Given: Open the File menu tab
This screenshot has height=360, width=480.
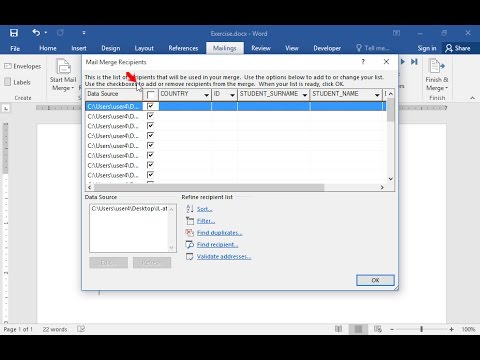Looking at the screenshot, I should (x=15, y=48).
